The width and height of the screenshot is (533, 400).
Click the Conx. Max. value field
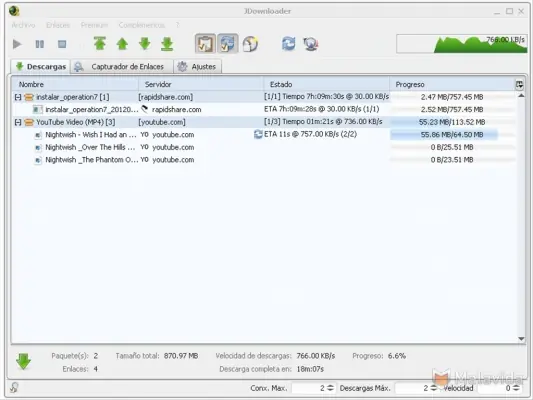point(309,388)
